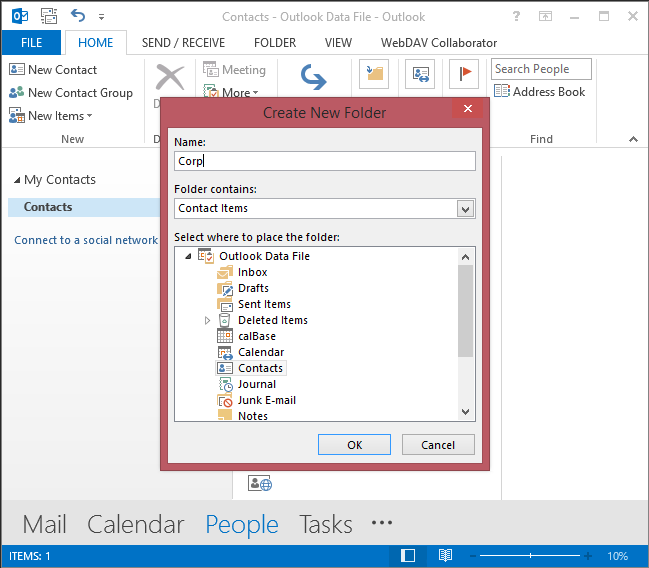The height and width of the screenshot is (568, 649).
Task: Select the Drafts folder in tree
Action: 253,288
